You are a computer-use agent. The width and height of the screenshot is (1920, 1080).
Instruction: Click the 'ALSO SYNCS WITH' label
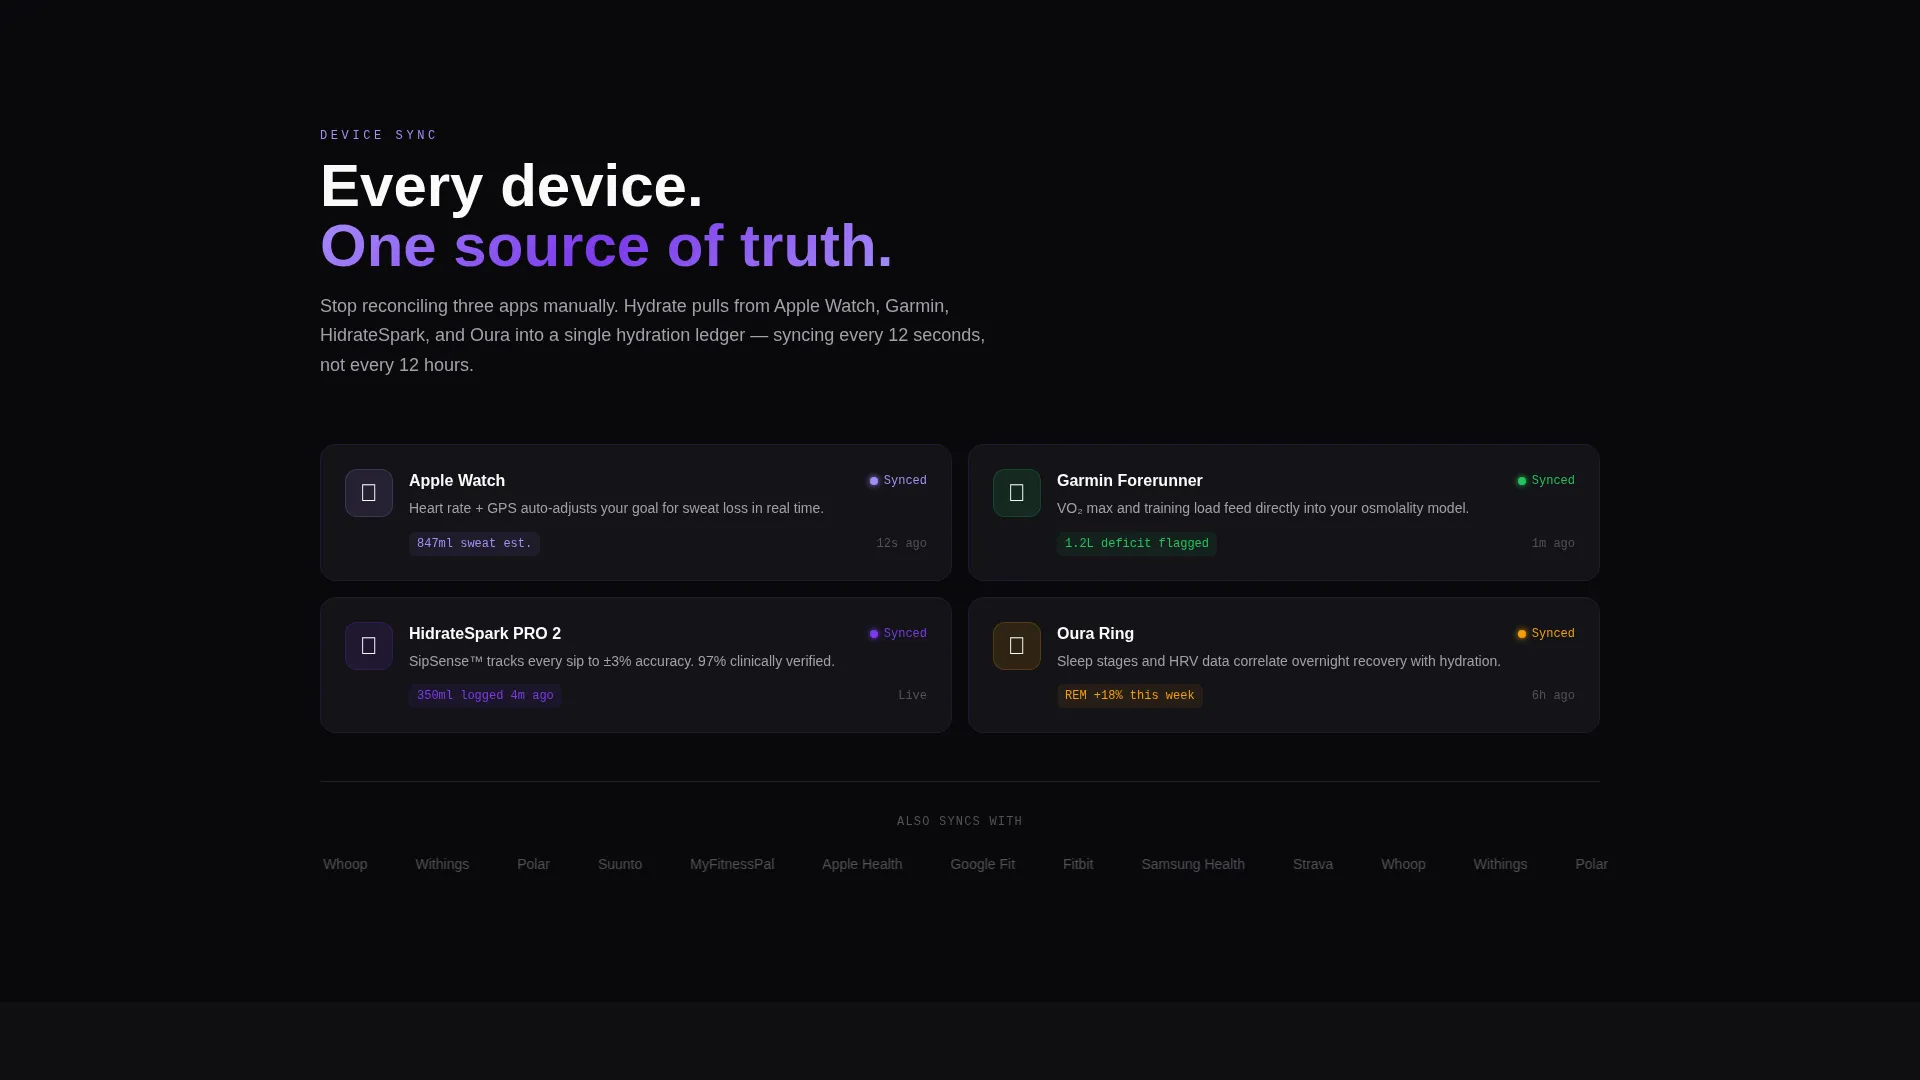[960, 822]
